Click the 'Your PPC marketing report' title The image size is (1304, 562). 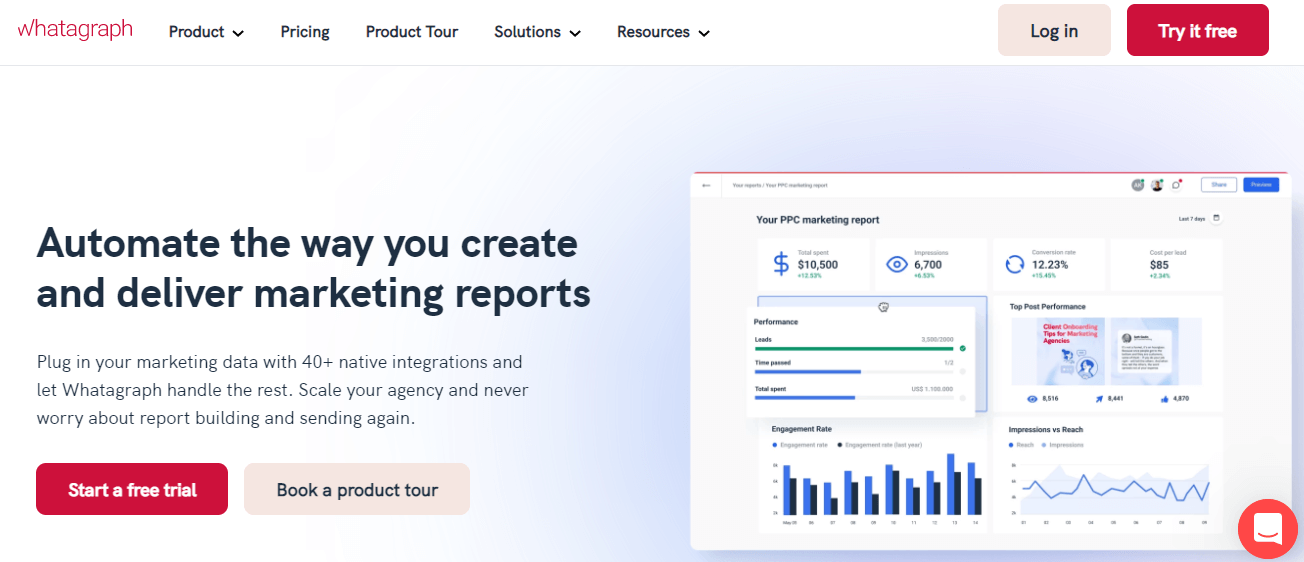tap(818, 219)
